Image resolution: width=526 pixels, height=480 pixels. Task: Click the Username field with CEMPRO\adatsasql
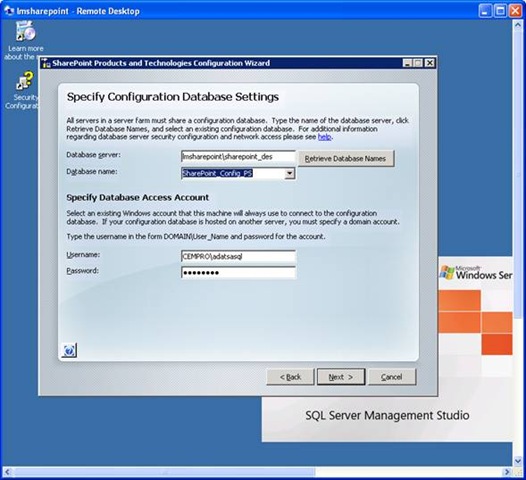(x=238, y=257)
